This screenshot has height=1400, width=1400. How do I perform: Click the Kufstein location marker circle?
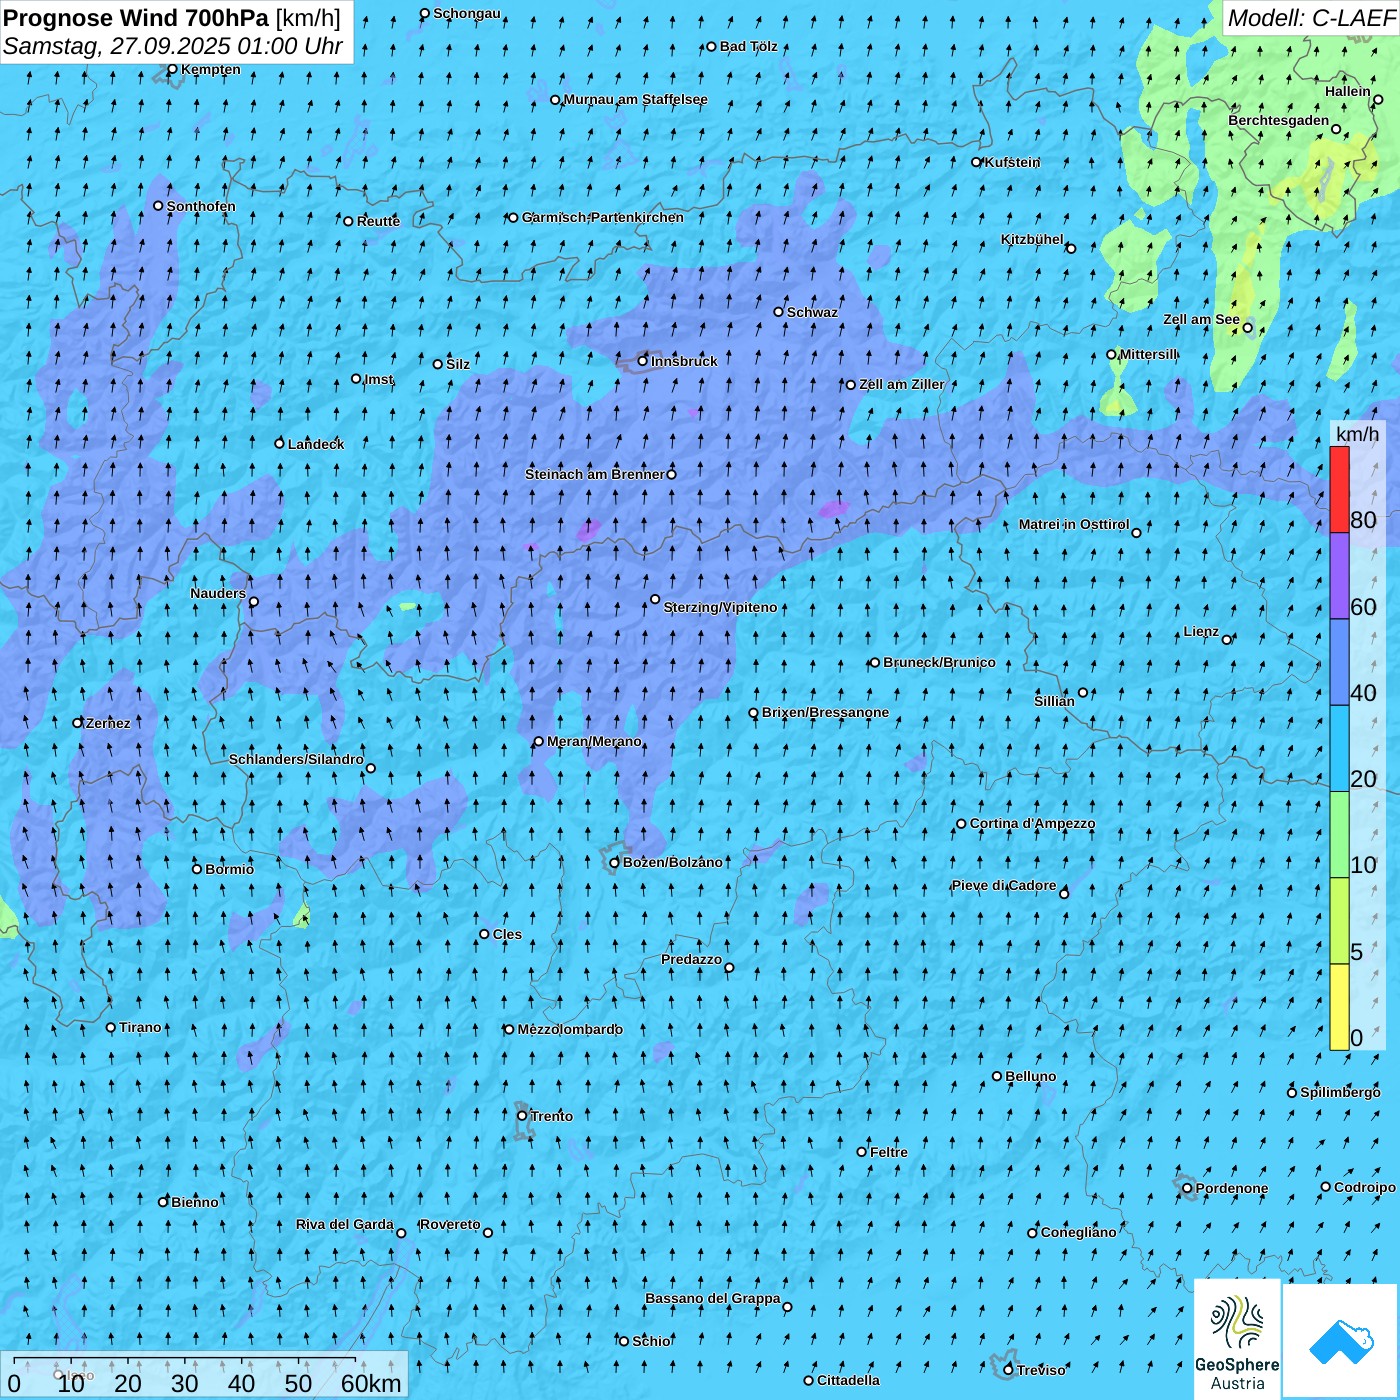pos(977,162)
